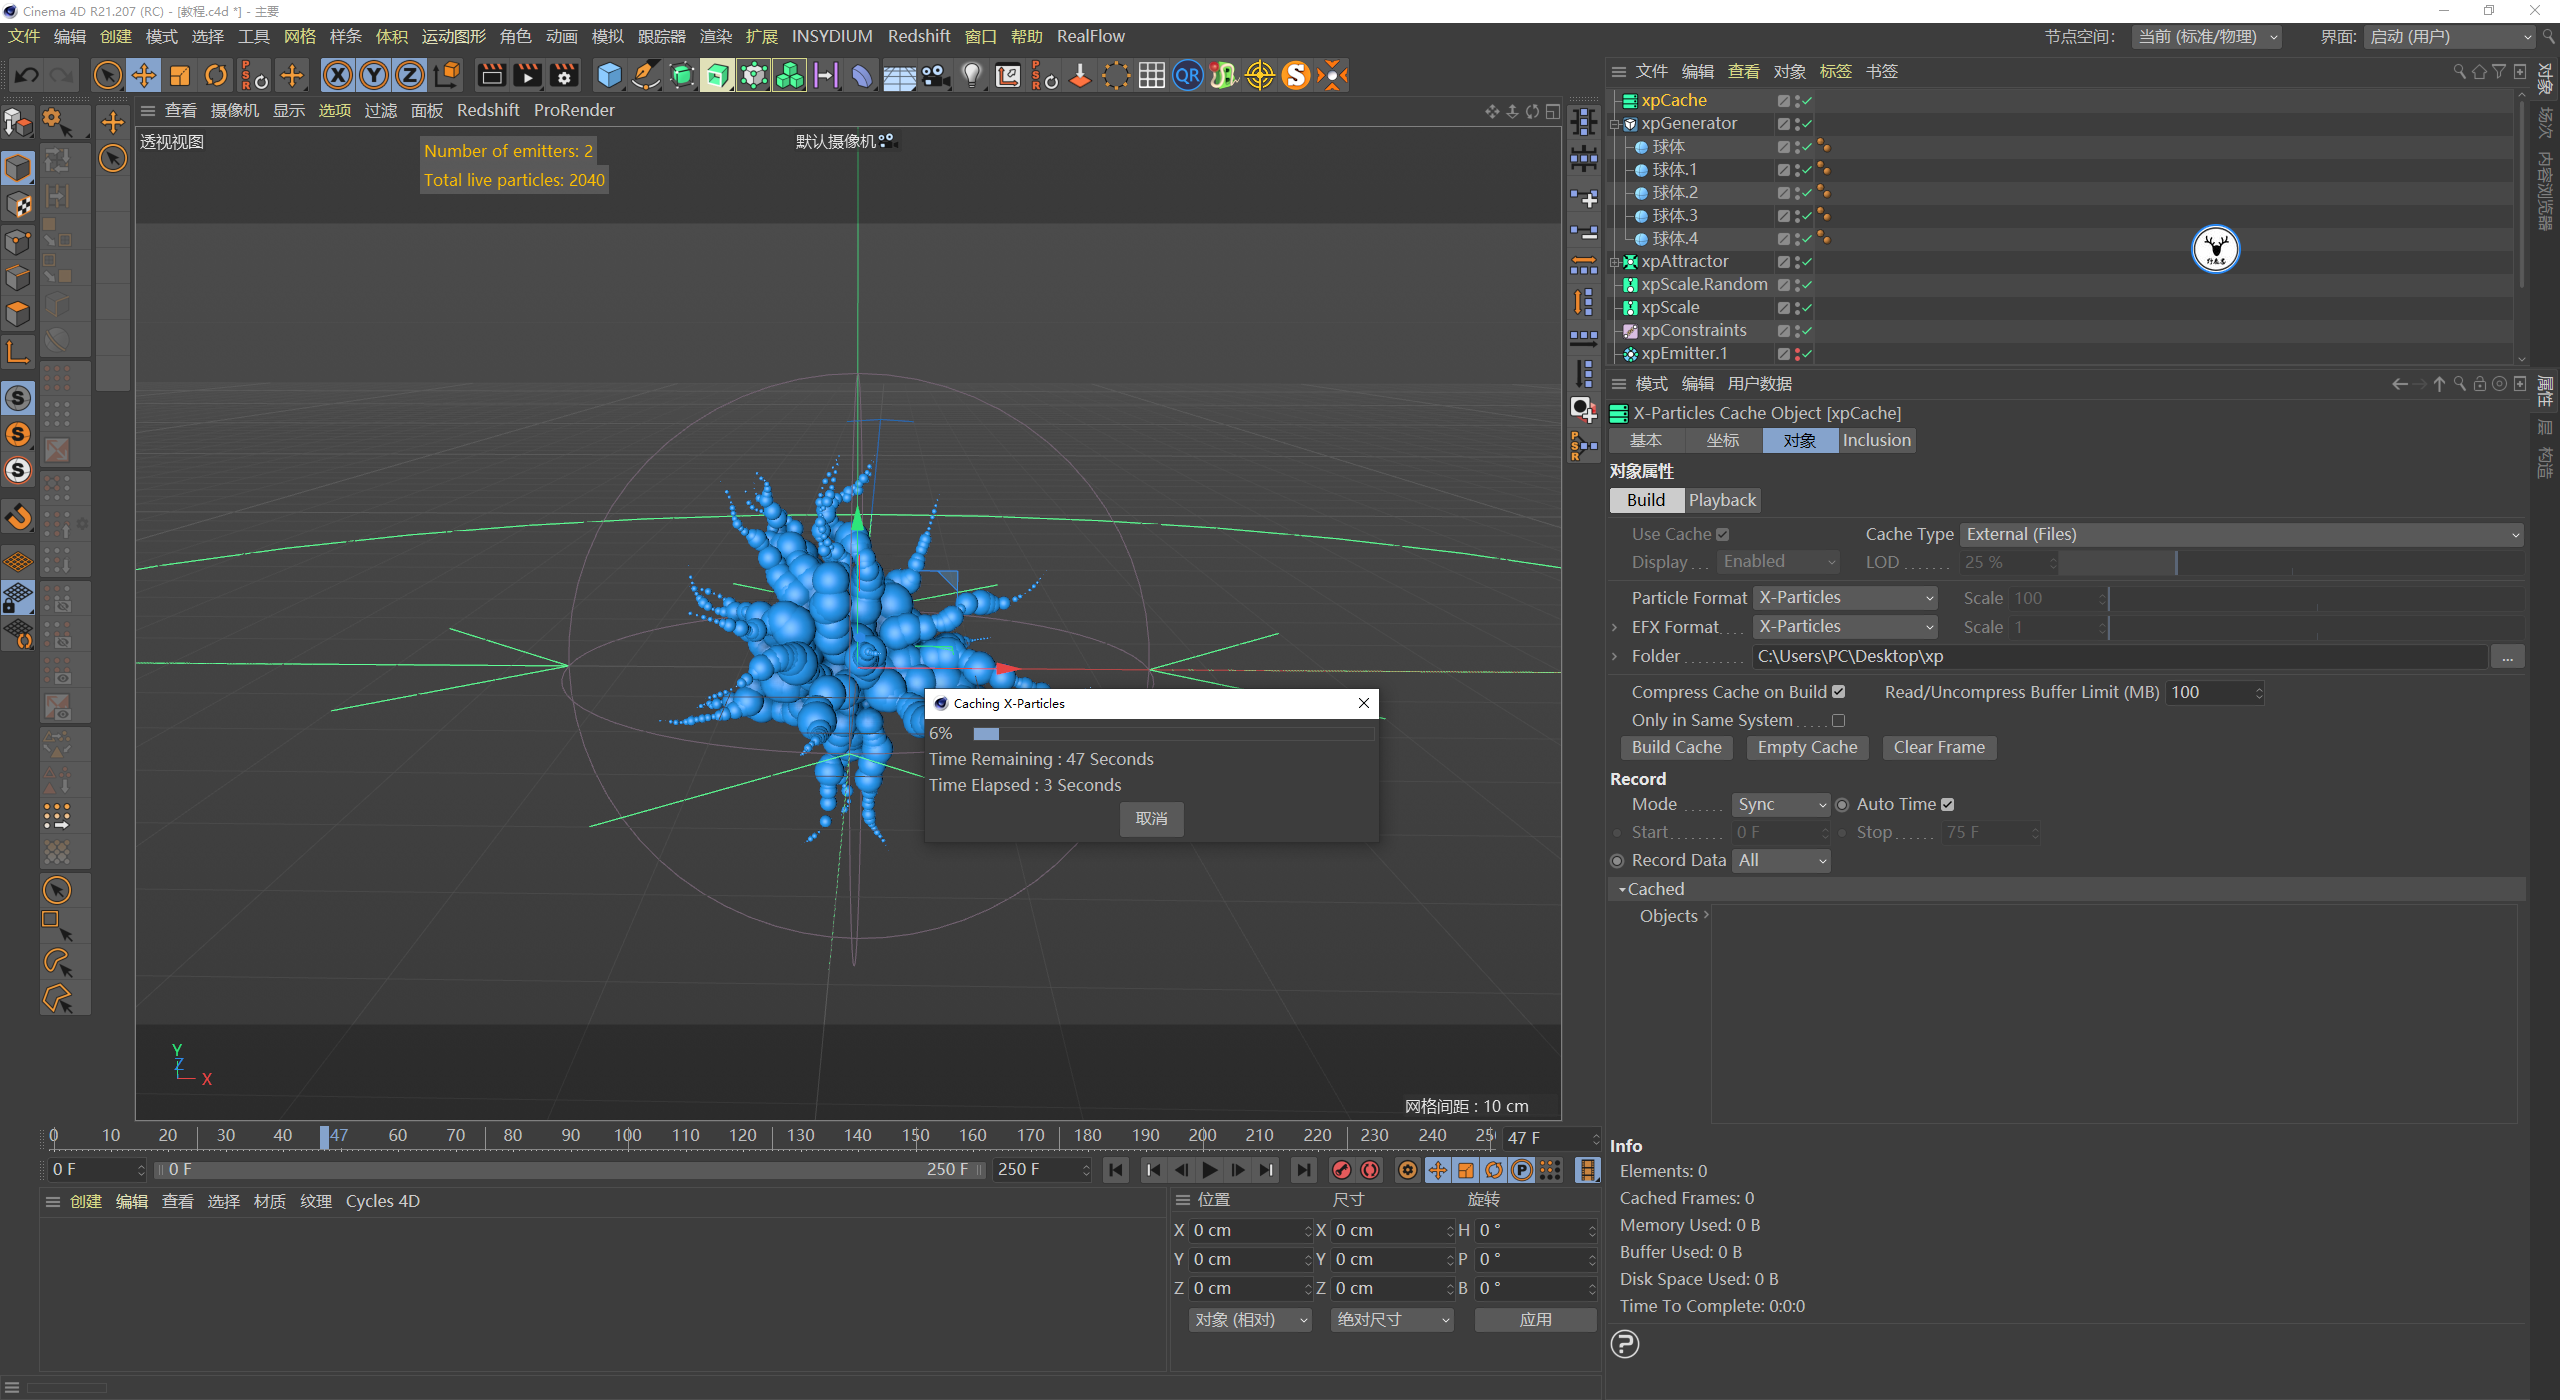Open the 对象 (相对) coordinate dropdown
This screenshot has width=2560, height=1400.
point(1250,1320)
